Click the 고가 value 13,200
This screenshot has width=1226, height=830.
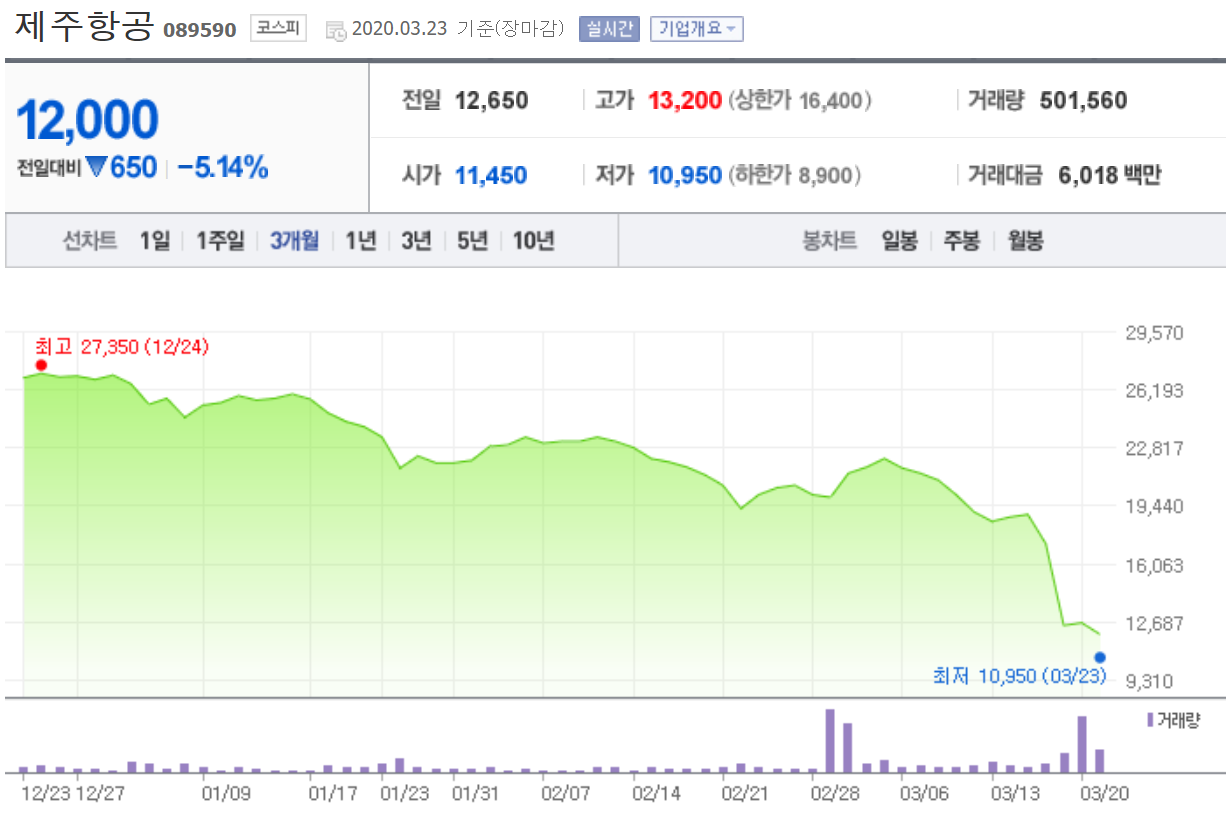tap(685, 100)
